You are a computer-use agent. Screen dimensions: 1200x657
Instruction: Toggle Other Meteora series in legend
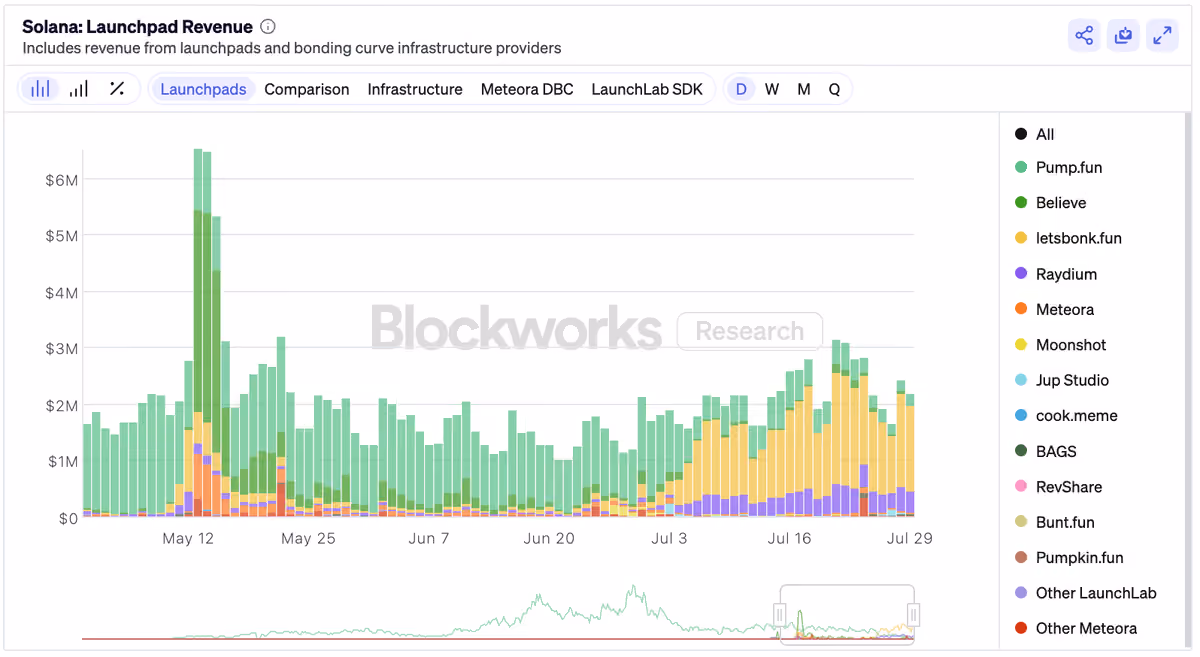(1075, 628)
